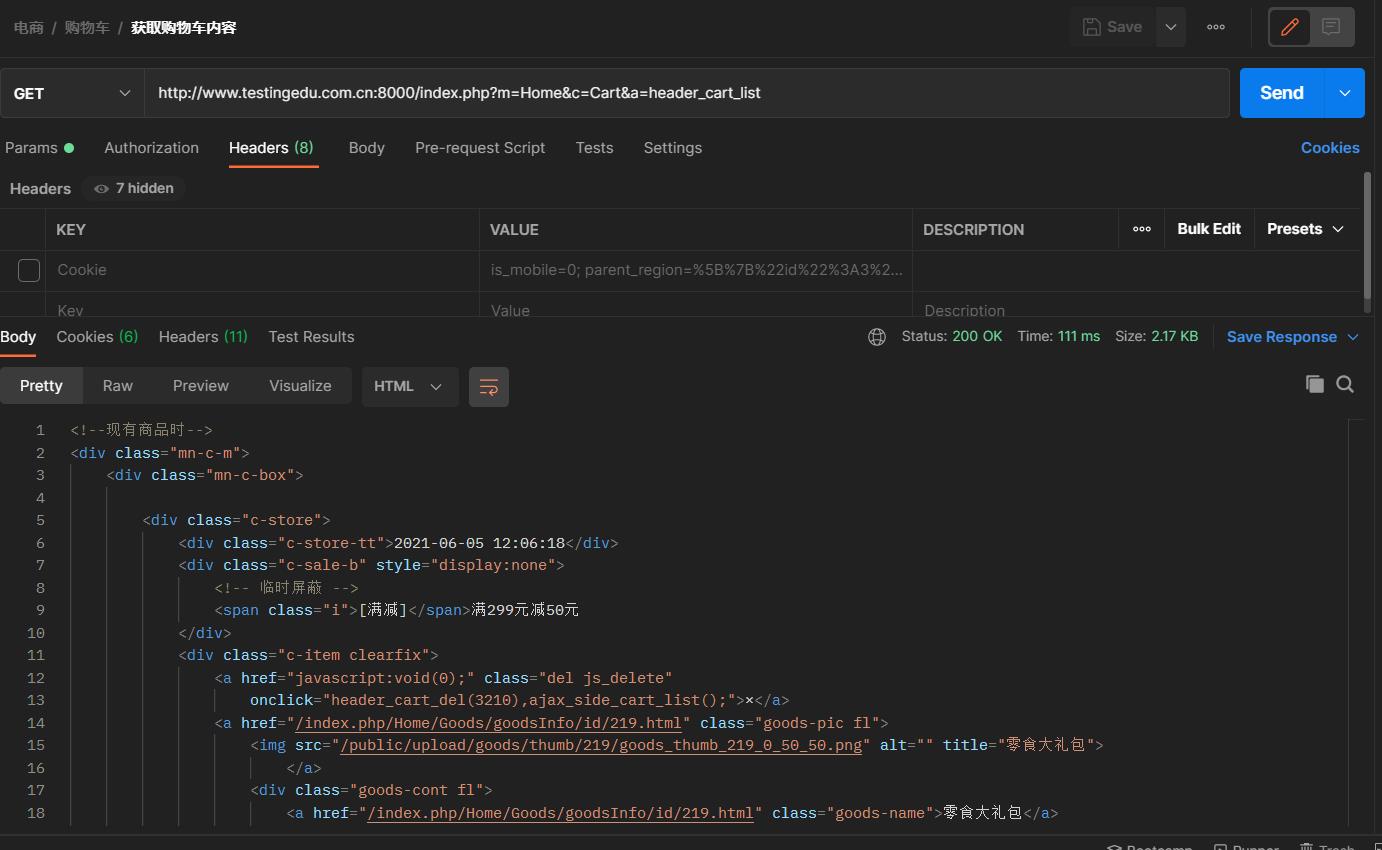Screen dimensions: 1382x850
Task: Copy the response with copy icon
Action: [1315, 384]
